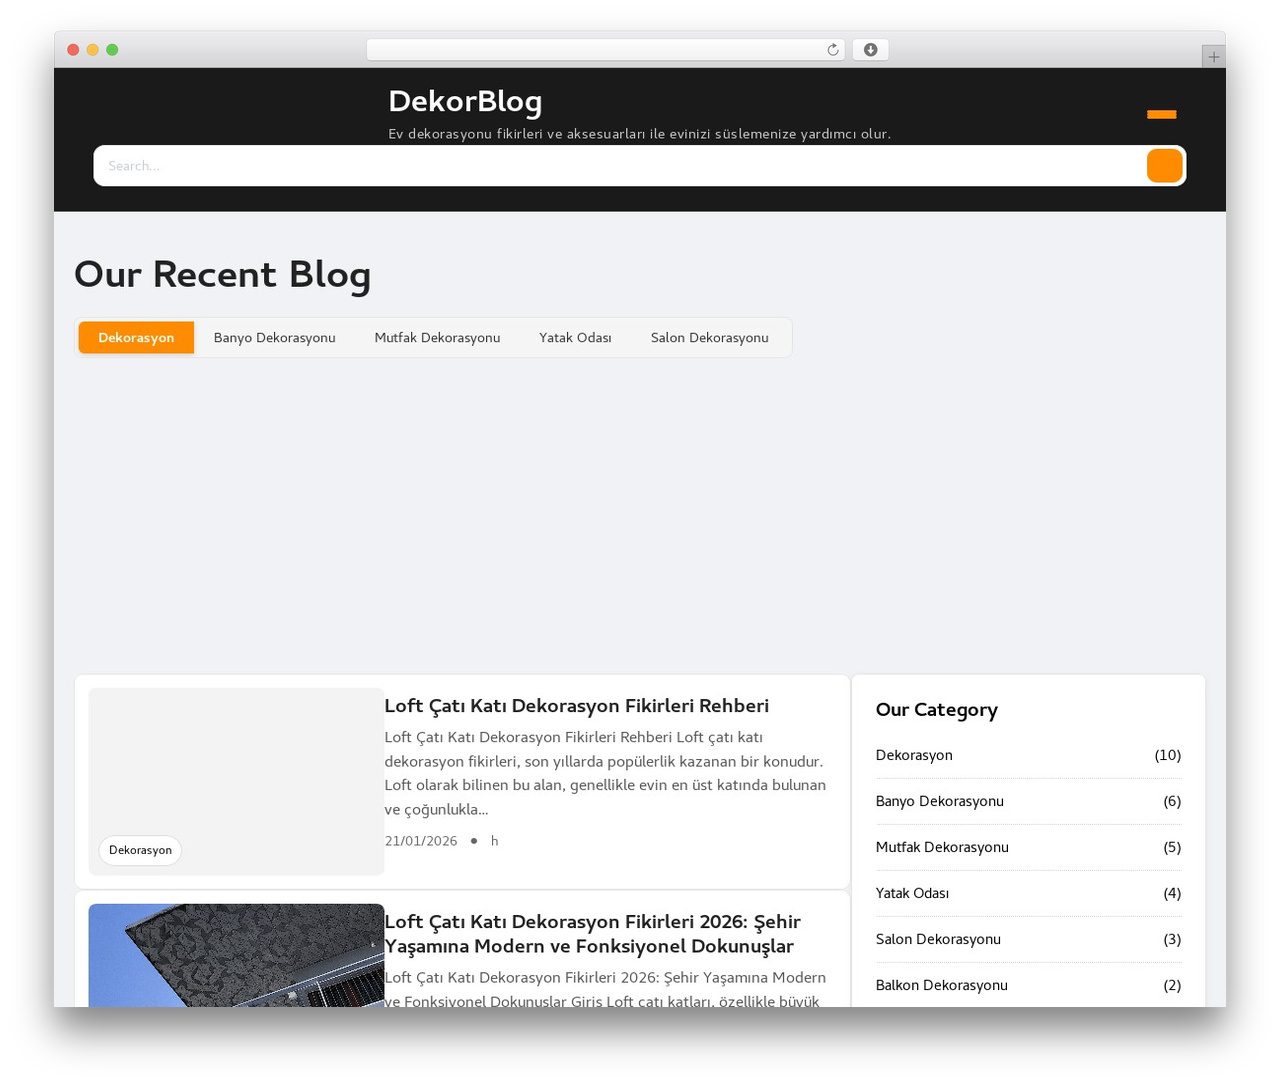Open the 'Fikirleri 2026: Şehir Yaşamına' post title
Viewport: 1280px width, 1084px height.
pyautogui.click(x=592, y=934)
